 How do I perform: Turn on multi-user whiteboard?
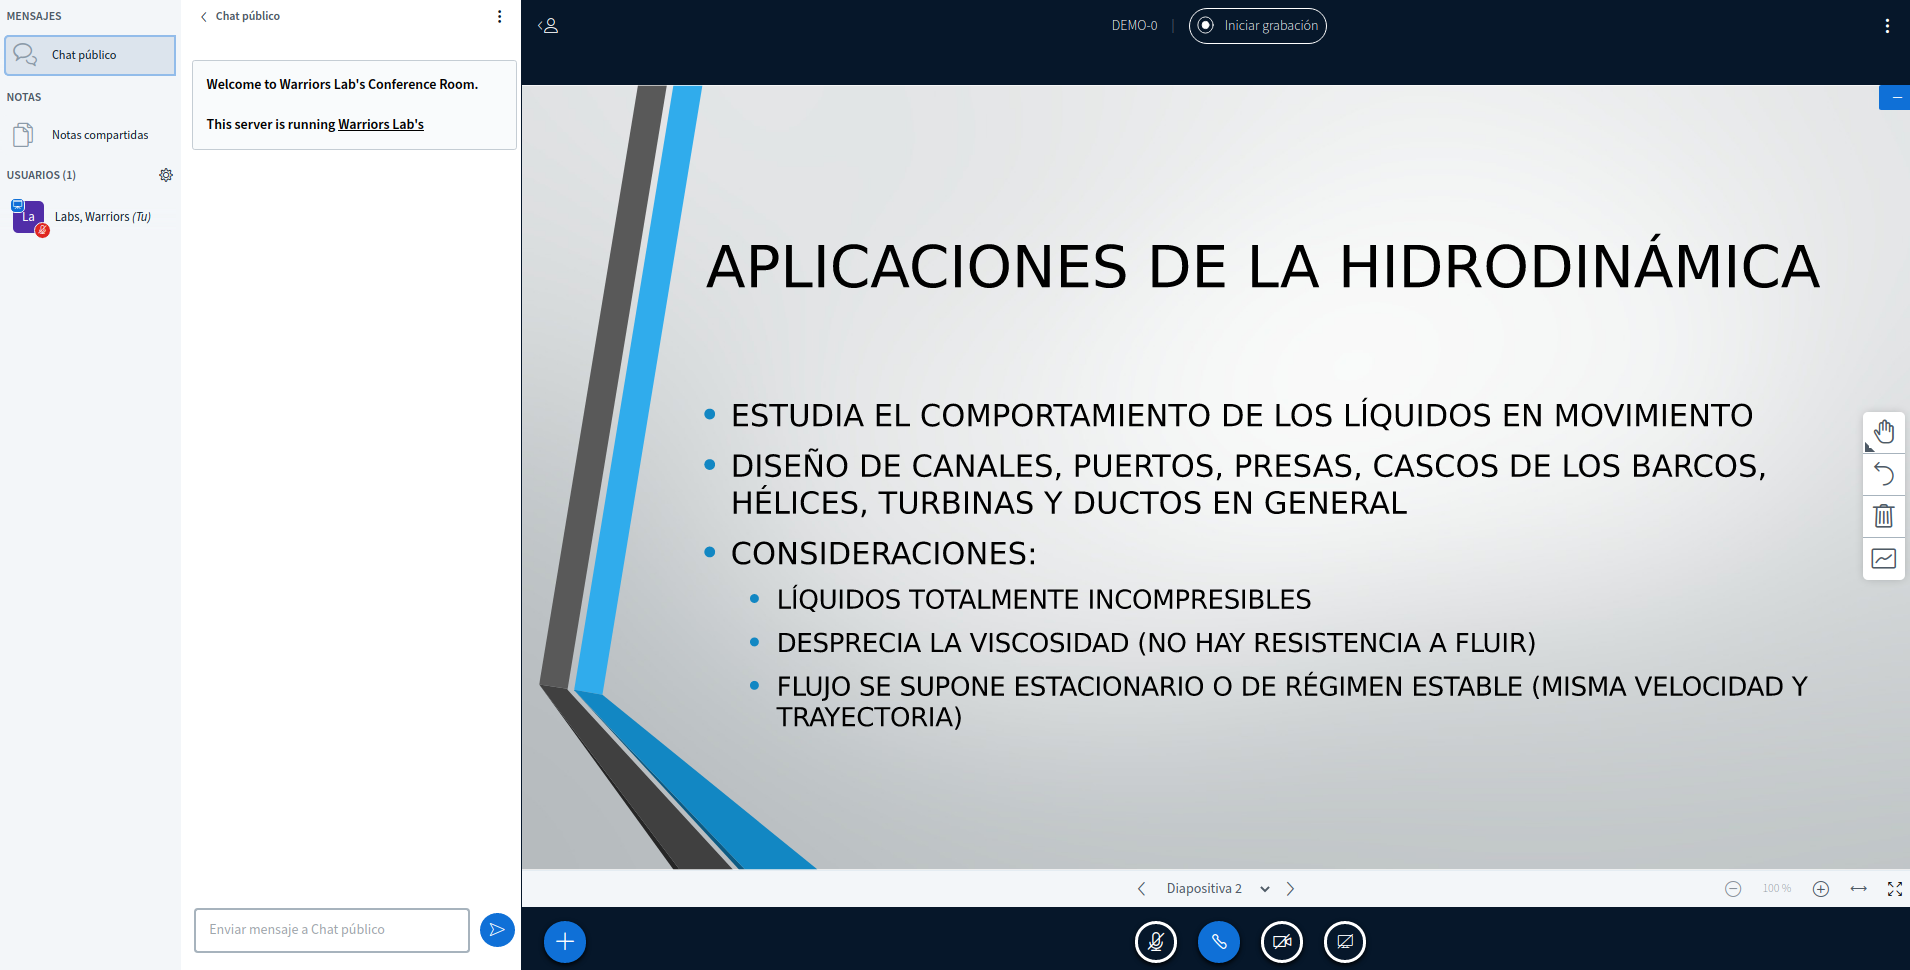[x=1883, y=558]
